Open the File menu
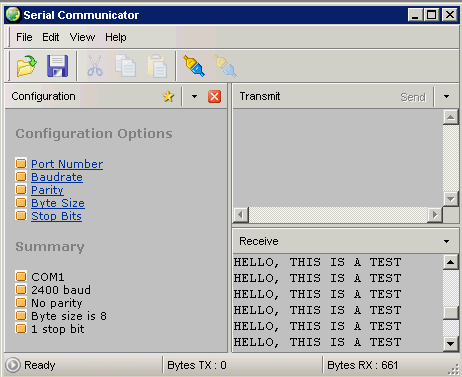Screen dimensions: 462x377 pos(24,37)
